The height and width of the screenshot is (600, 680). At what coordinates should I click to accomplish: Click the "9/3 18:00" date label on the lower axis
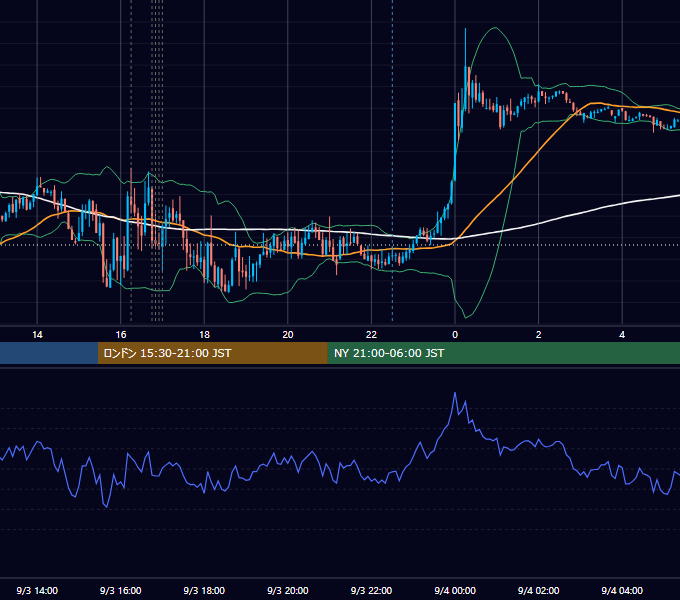204,591
